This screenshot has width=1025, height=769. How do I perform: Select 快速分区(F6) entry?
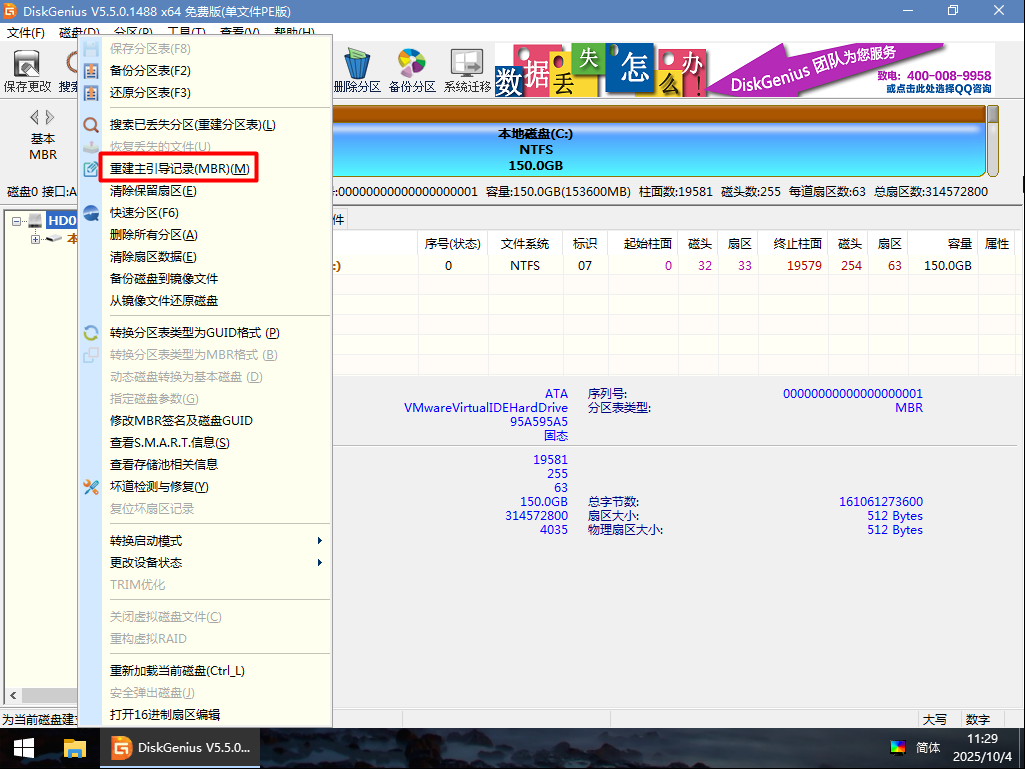pos(144,213)
